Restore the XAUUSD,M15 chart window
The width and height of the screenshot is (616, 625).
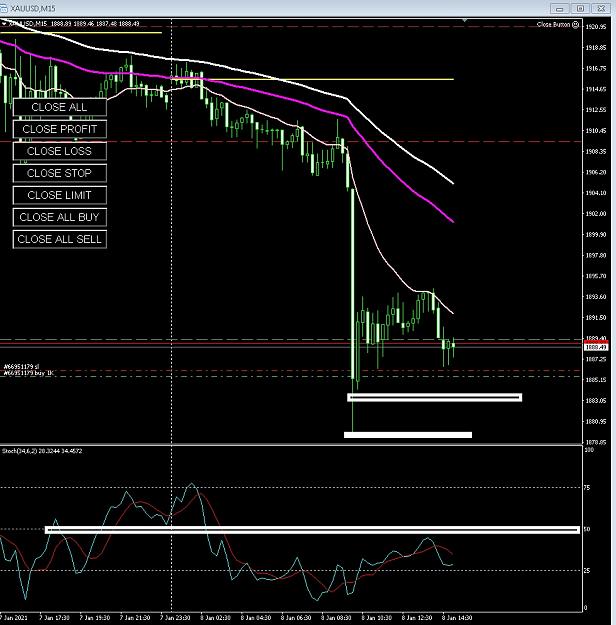(580, 8)
